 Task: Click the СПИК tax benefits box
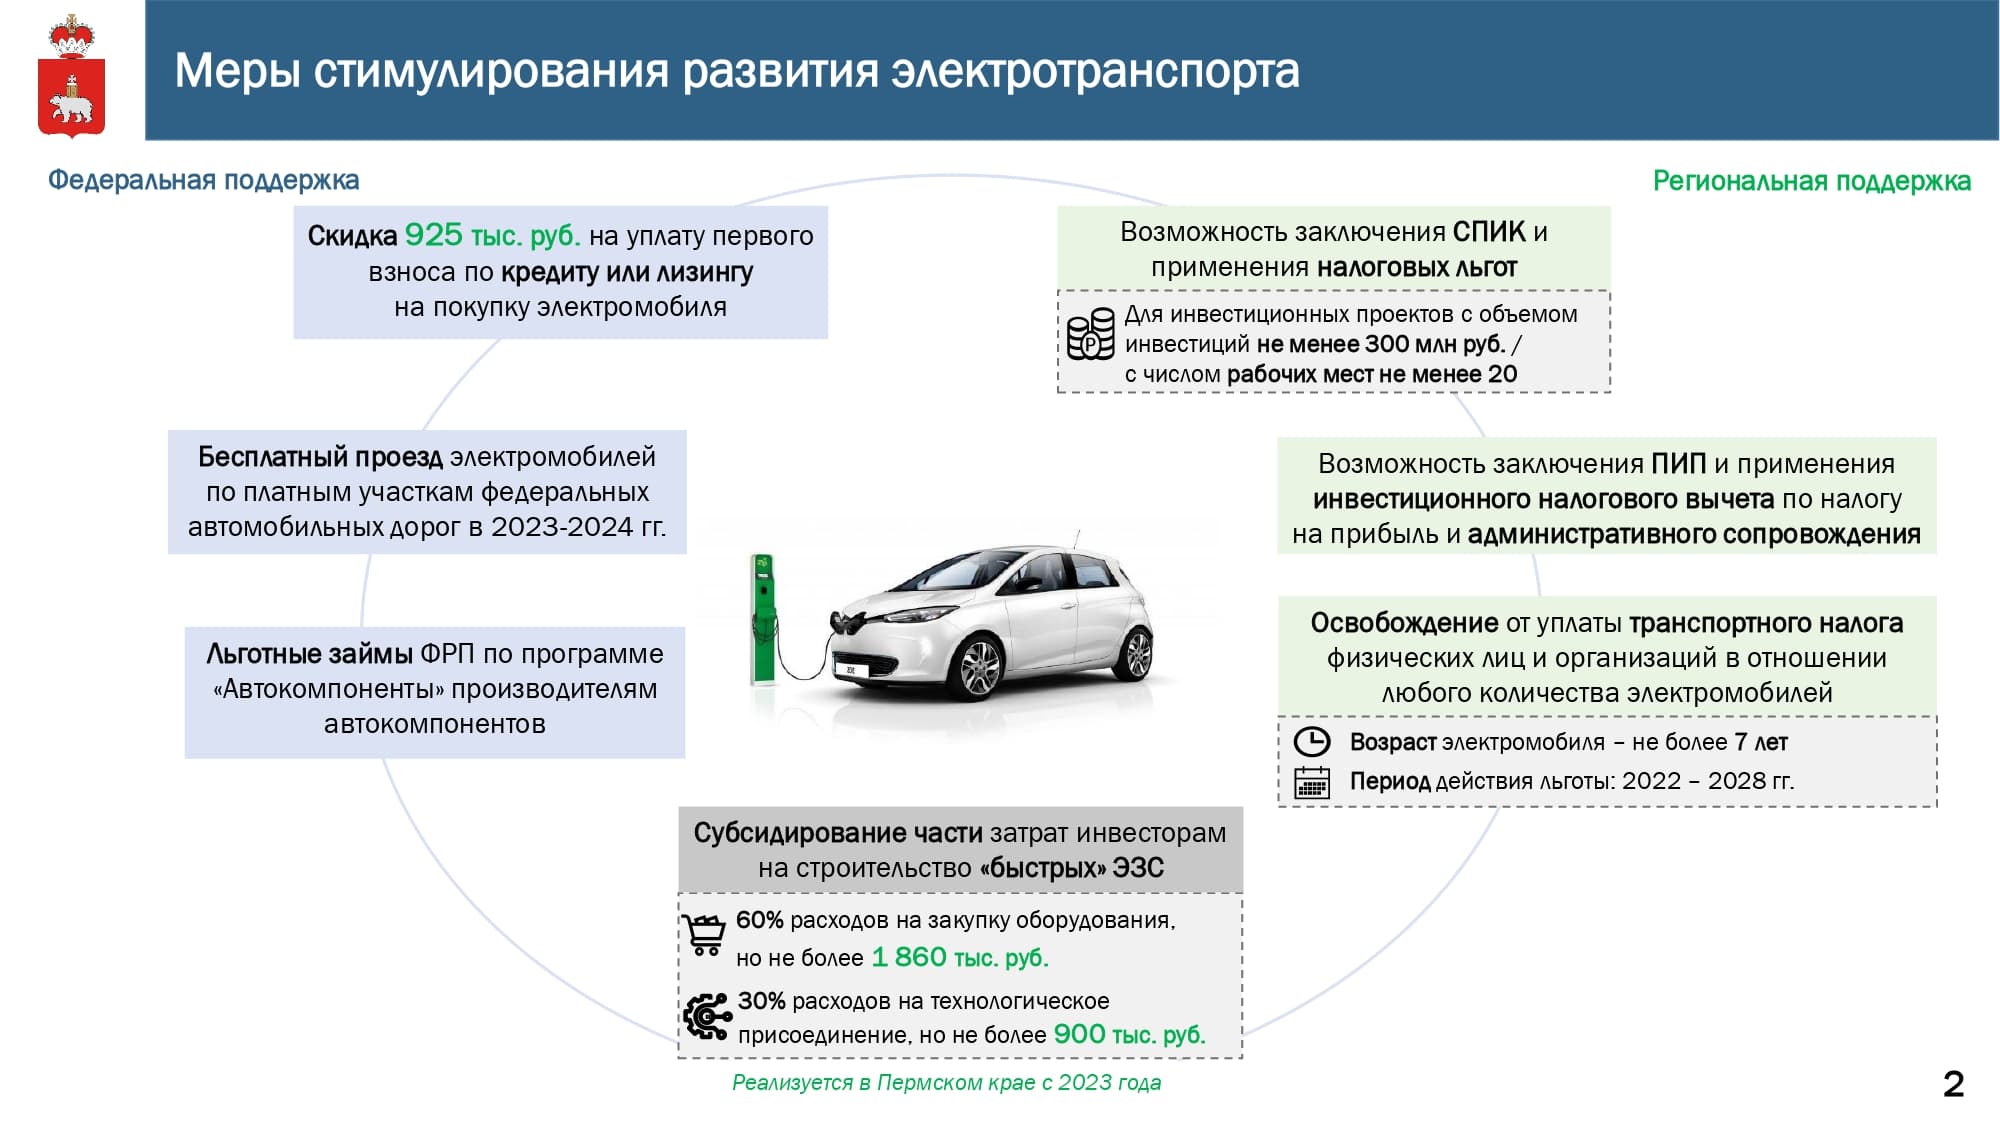point(1333,249)
